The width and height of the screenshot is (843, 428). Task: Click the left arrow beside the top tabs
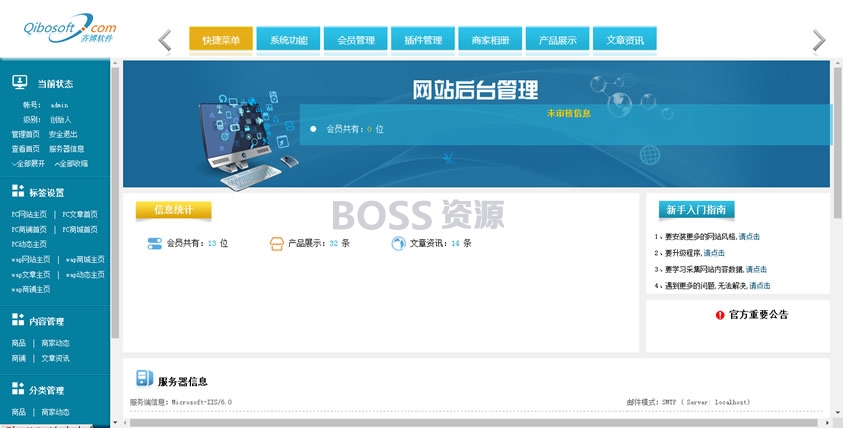tap(165, 40)
